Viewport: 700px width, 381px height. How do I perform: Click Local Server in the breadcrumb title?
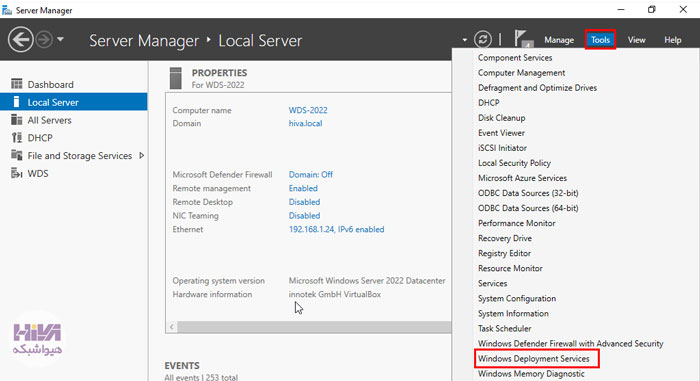tap(260, 41)
